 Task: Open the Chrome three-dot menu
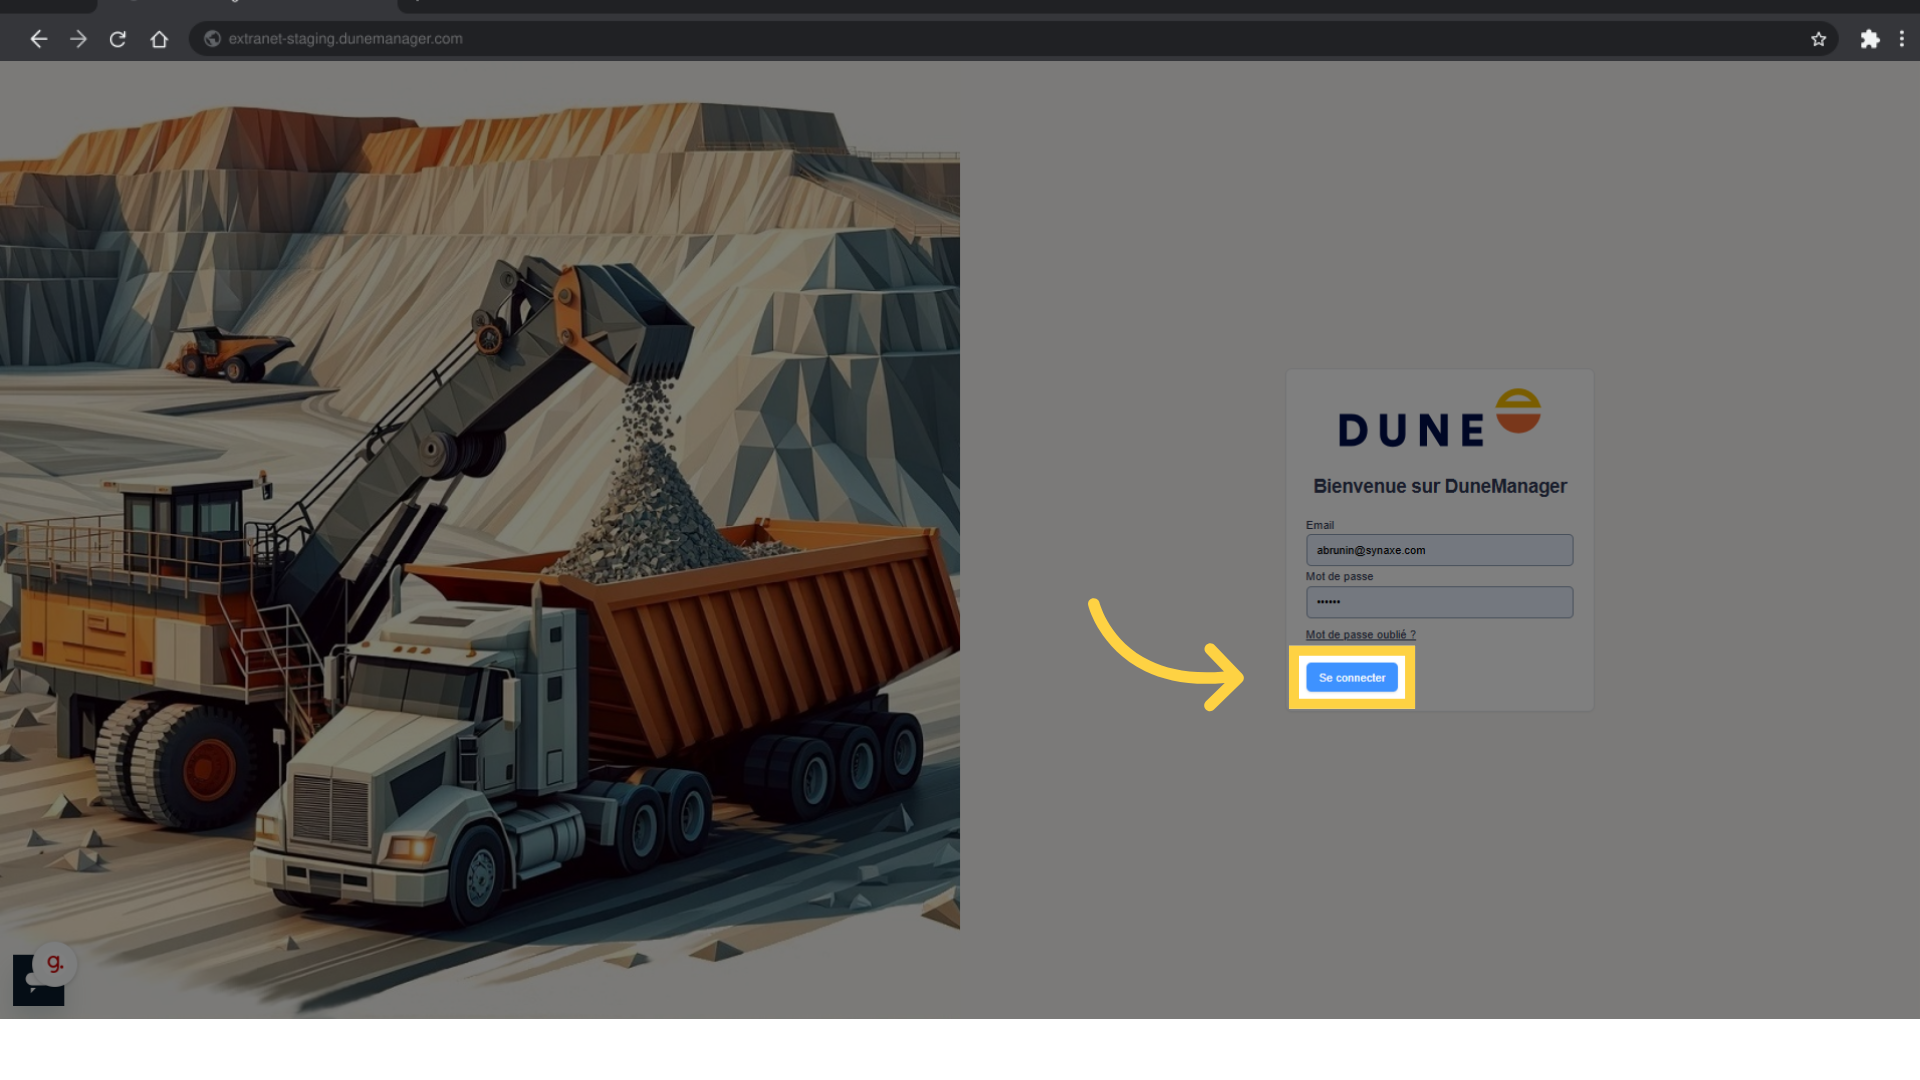(x=1903, y=39)
